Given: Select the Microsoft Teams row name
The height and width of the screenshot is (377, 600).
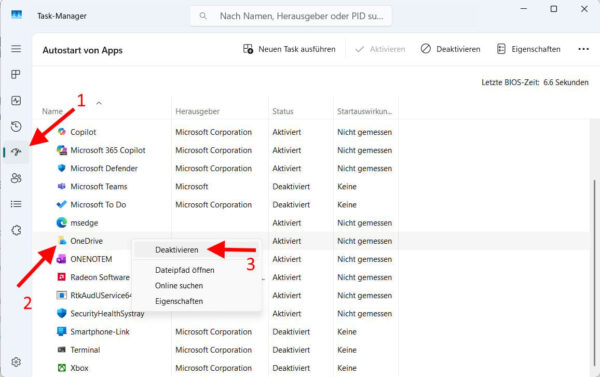Looking at the screenshot, I should tap(99, 186).
